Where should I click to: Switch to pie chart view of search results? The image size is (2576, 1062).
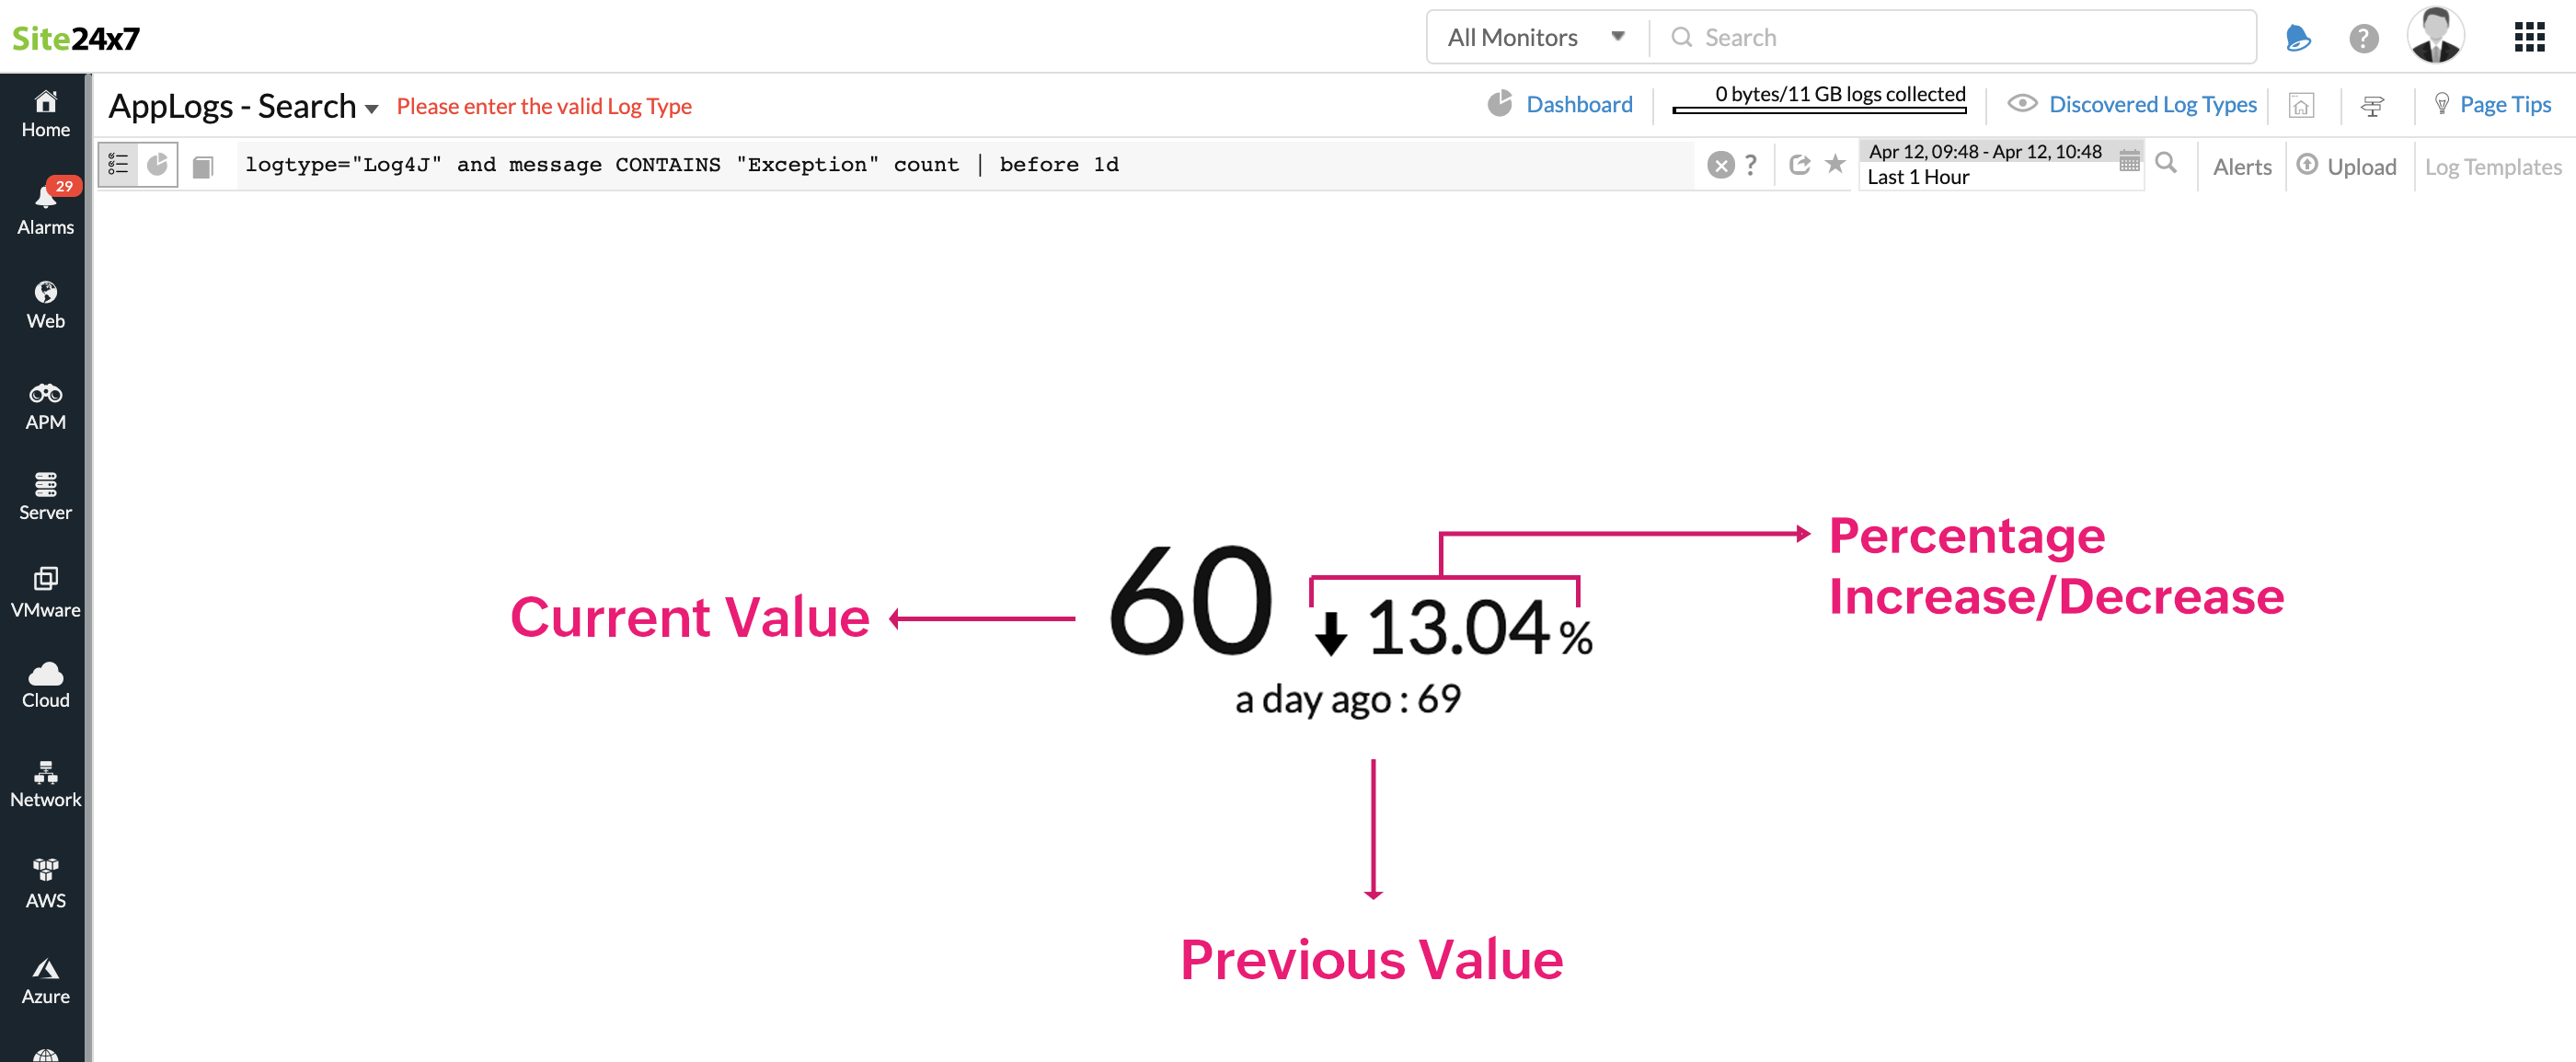(157, 164)
